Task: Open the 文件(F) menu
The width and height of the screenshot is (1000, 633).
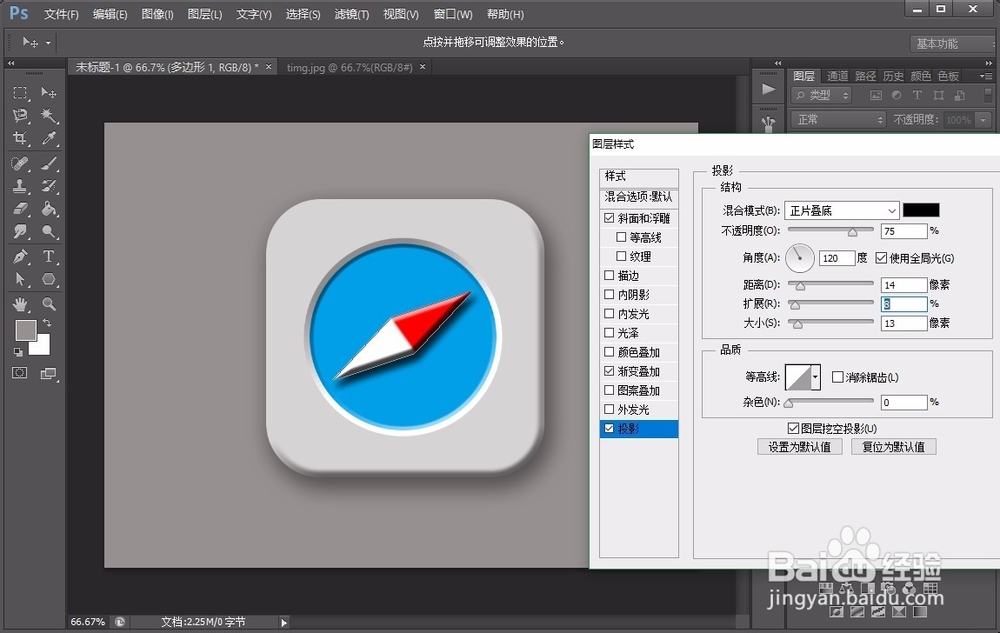Action: 61,14
